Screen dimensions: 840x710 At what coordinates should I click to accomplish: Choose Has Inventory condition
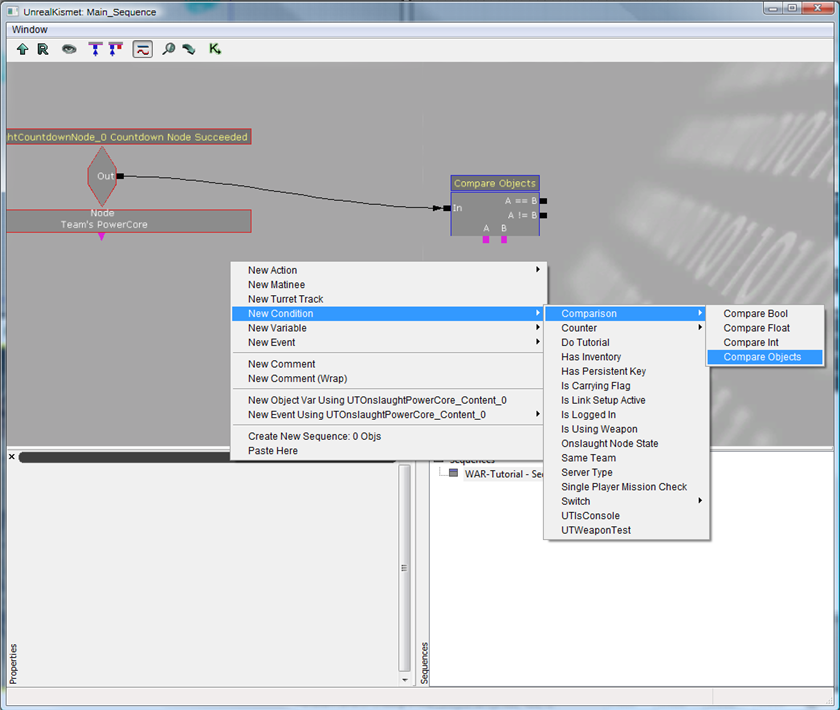pyautogui.click(x=626, y=357)
